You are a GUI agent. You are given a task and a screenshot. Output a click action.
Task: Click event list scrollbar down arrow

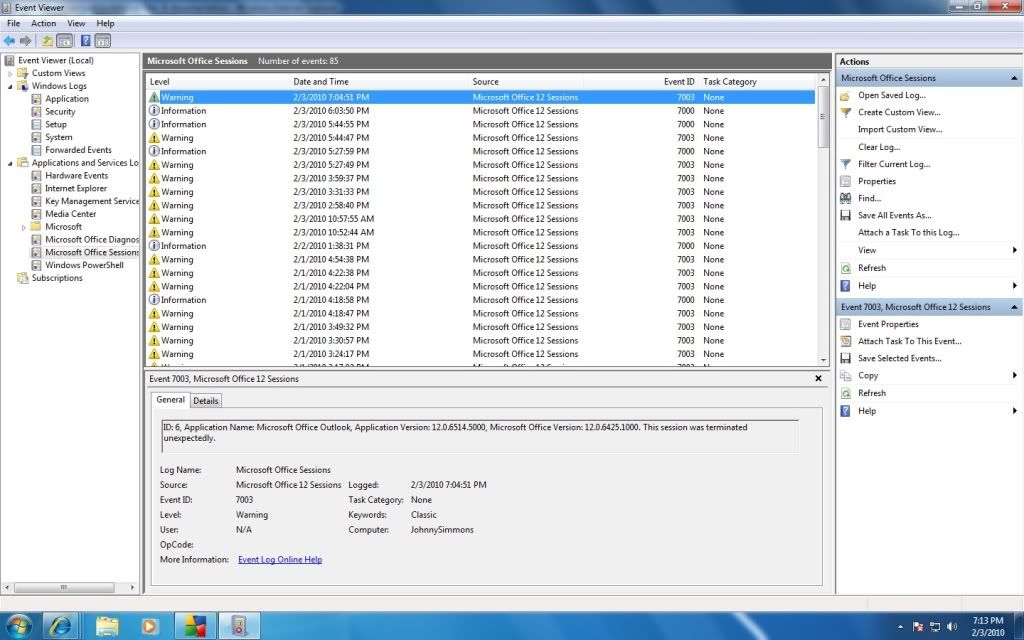[x=823, y=360]
